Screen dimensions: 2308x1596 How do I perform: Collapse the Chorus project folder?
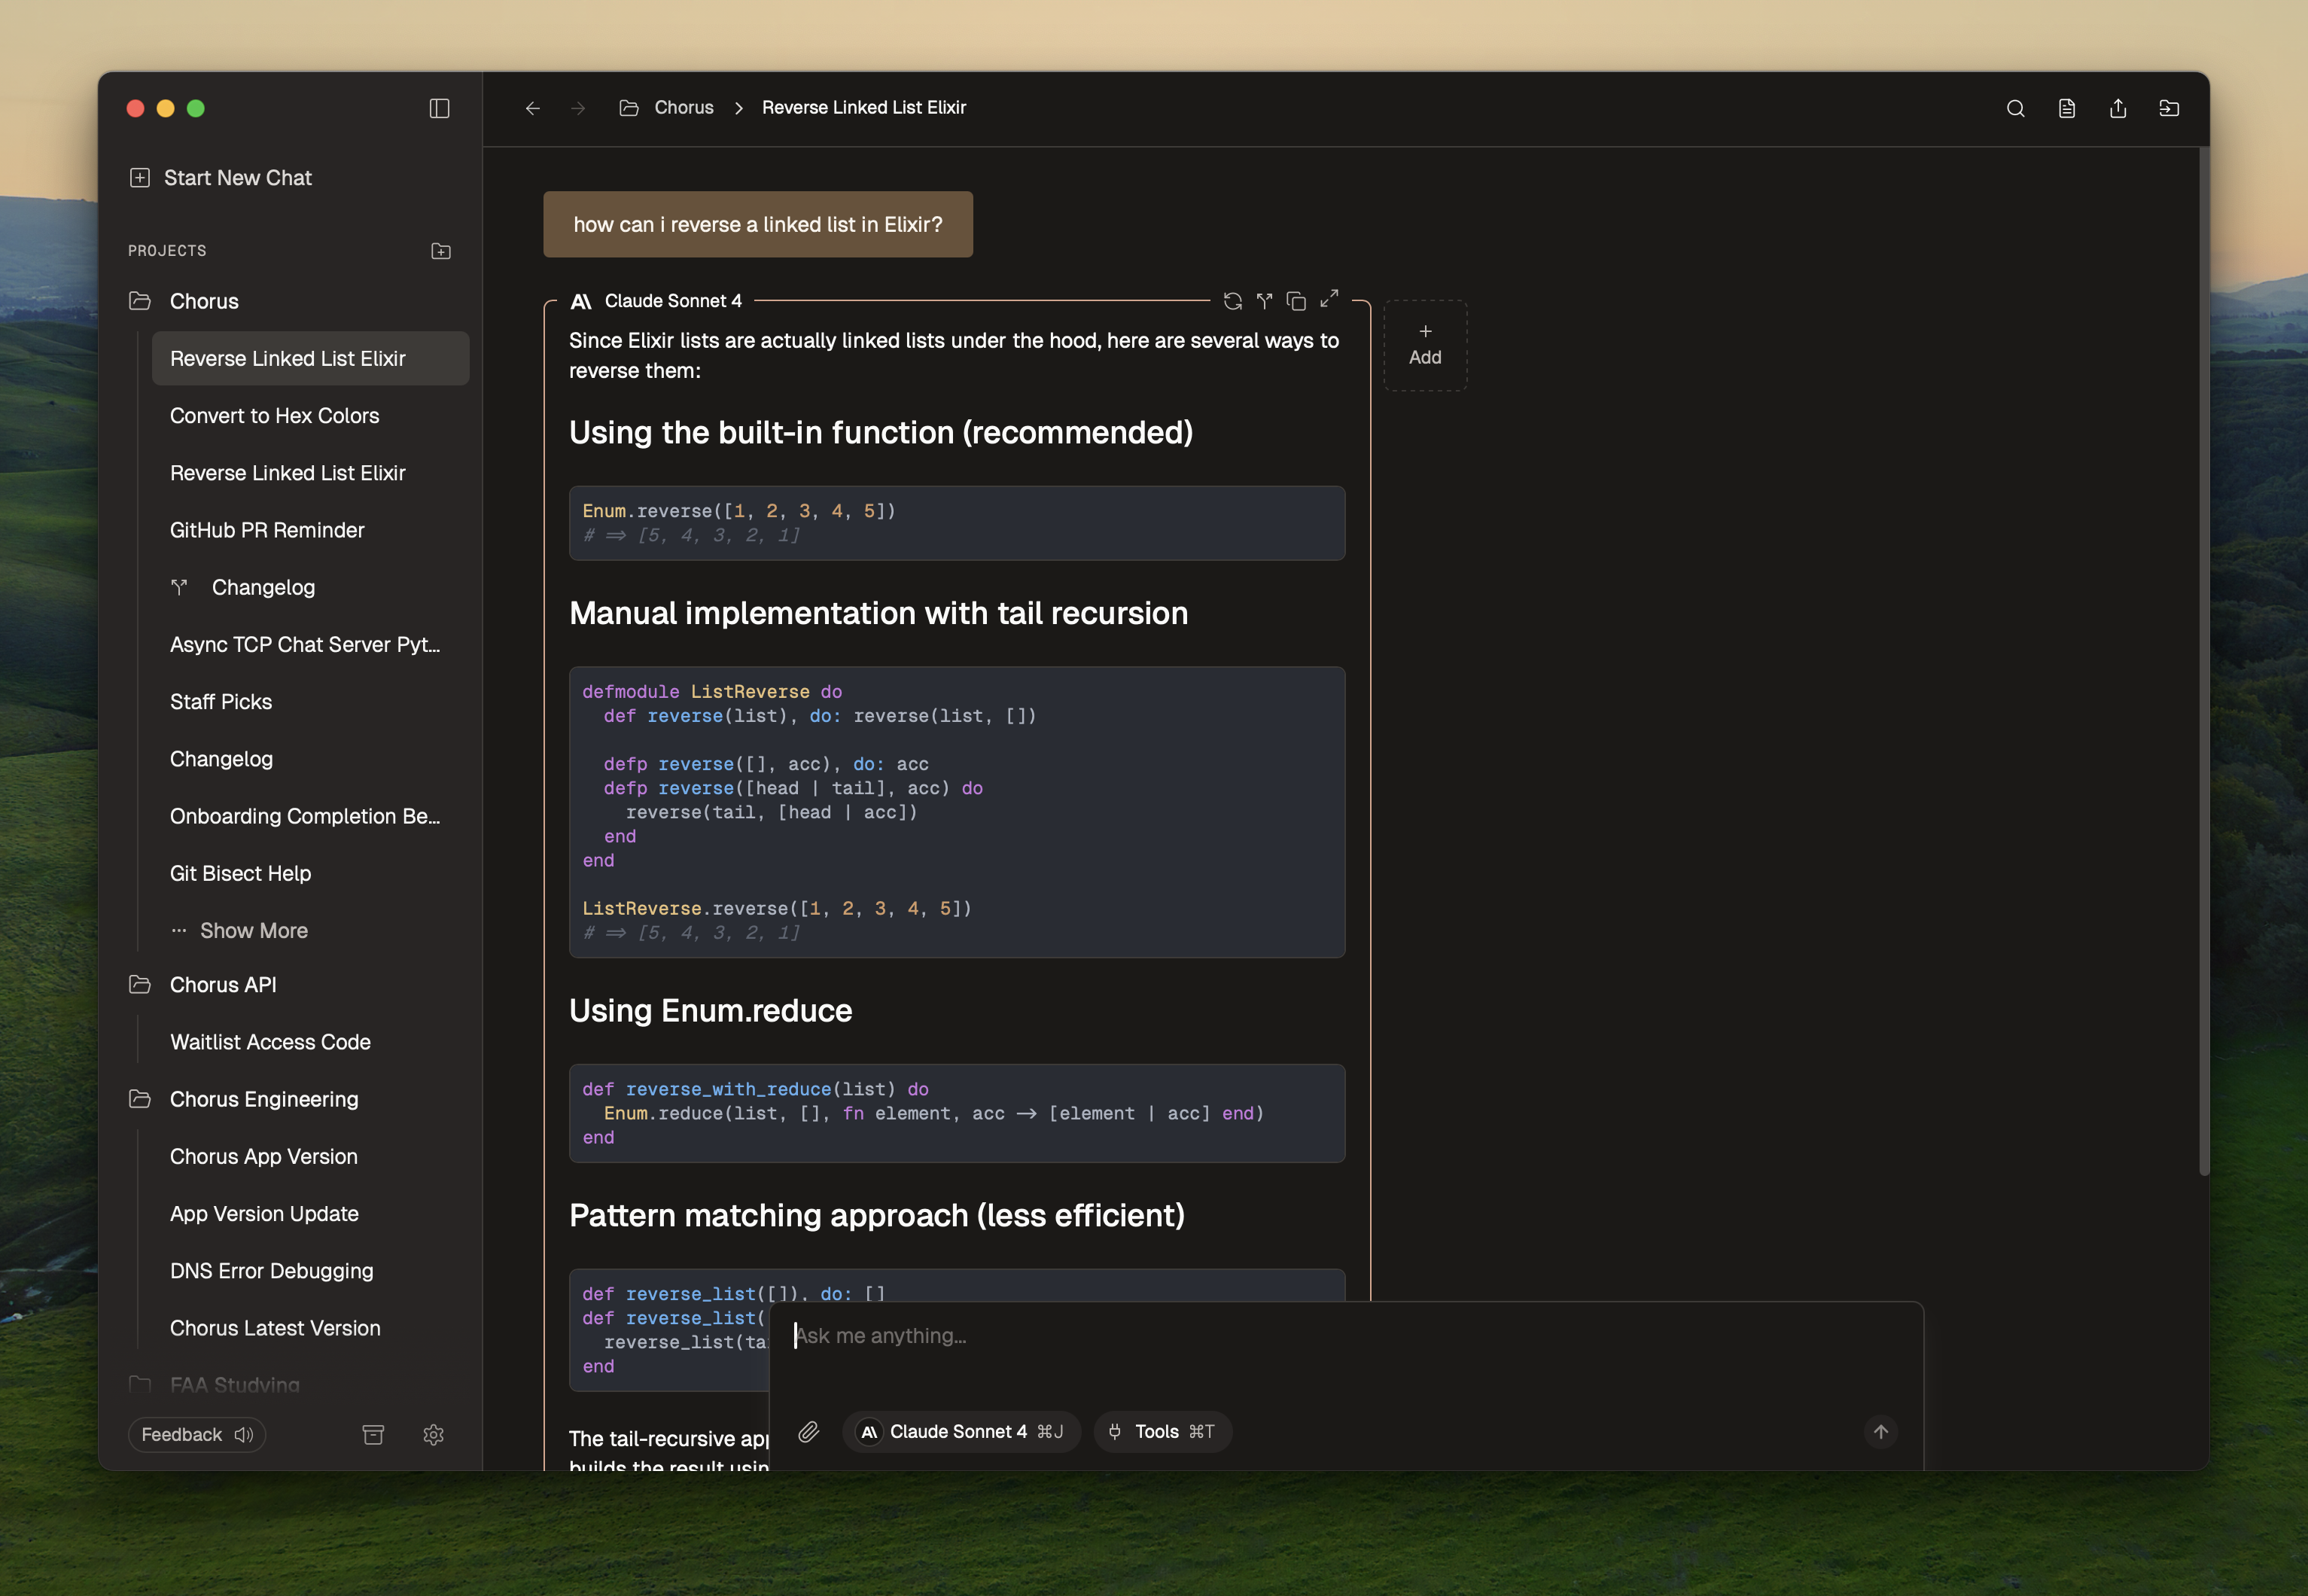[x=140, y=301]
